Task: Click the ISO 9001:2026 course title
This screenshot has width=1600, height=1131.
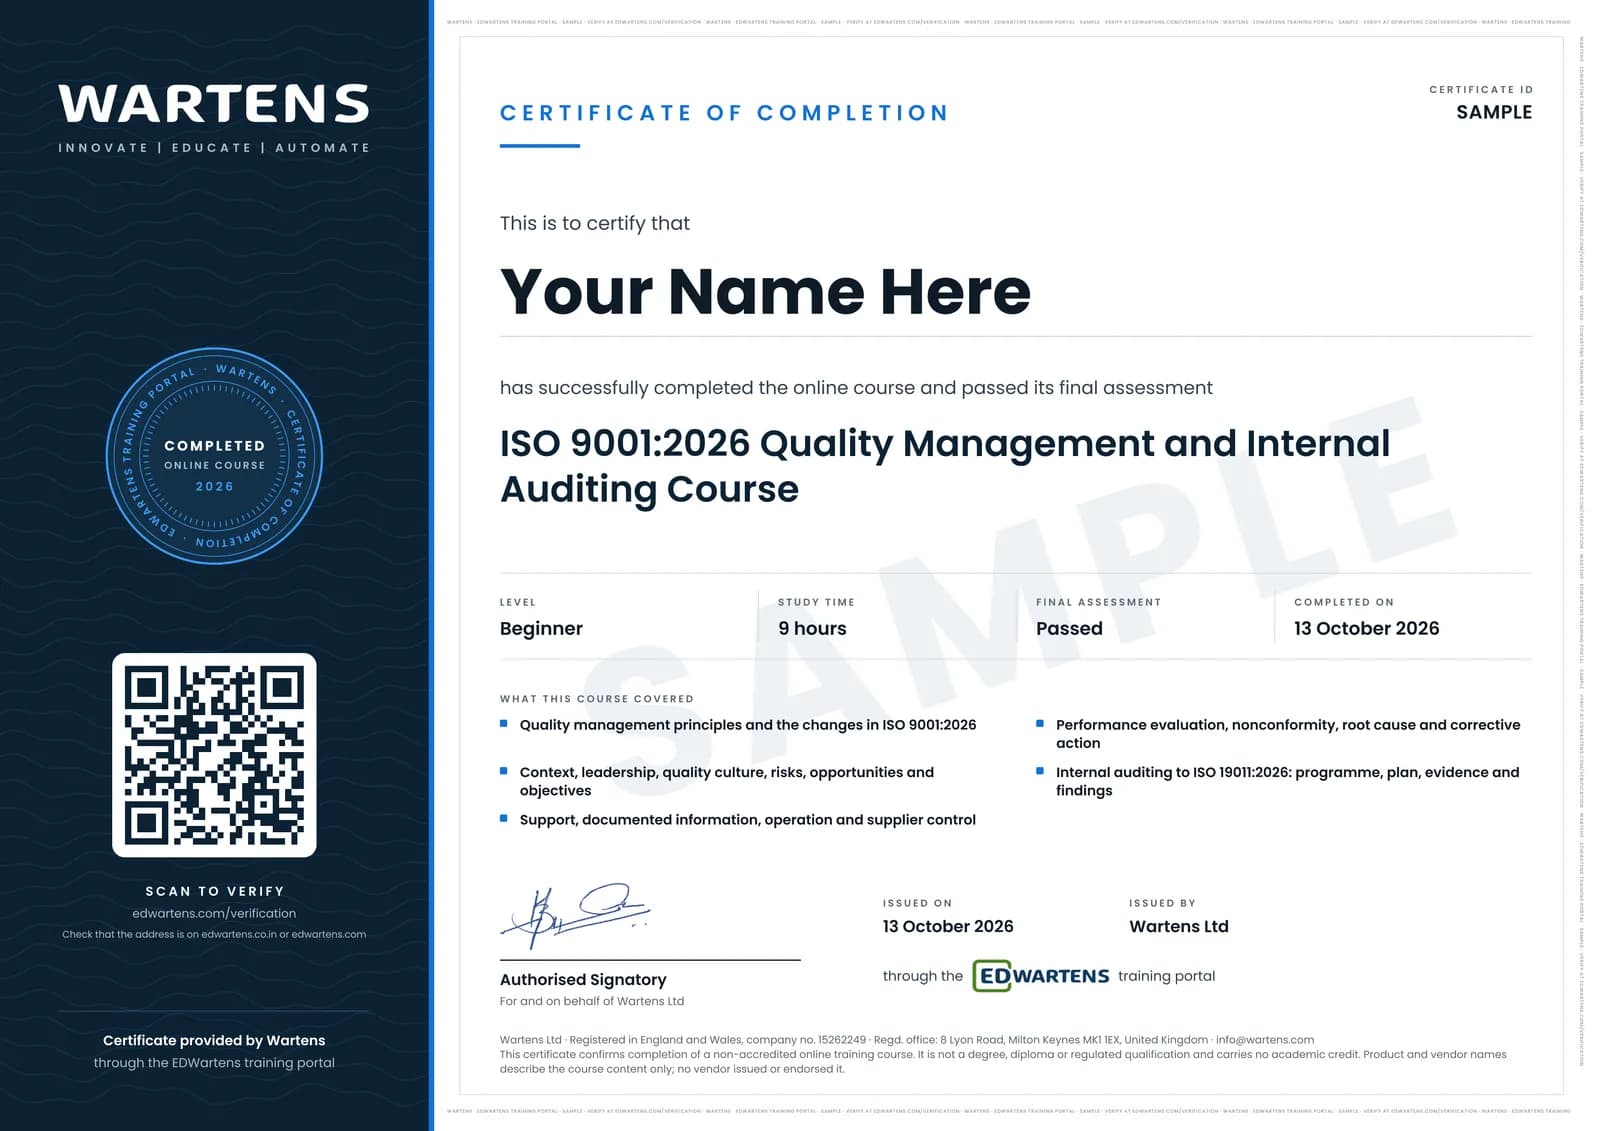Action: click(x=945, y=466)
